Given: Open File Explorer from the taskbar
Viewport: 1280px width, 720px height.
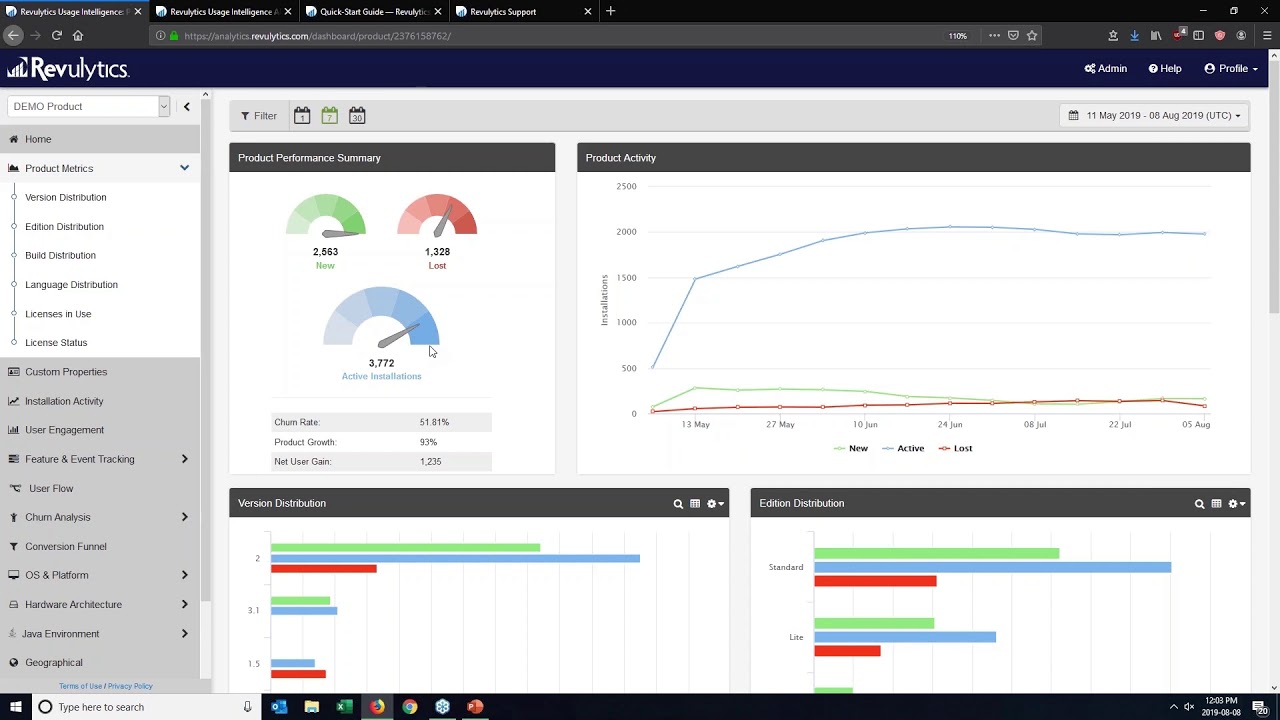Looking at the screenshot, I should 312,707.
